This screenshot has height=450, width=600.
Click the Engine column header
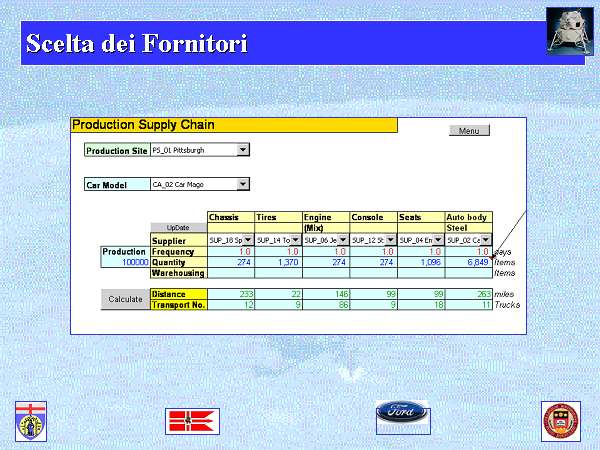326,217
